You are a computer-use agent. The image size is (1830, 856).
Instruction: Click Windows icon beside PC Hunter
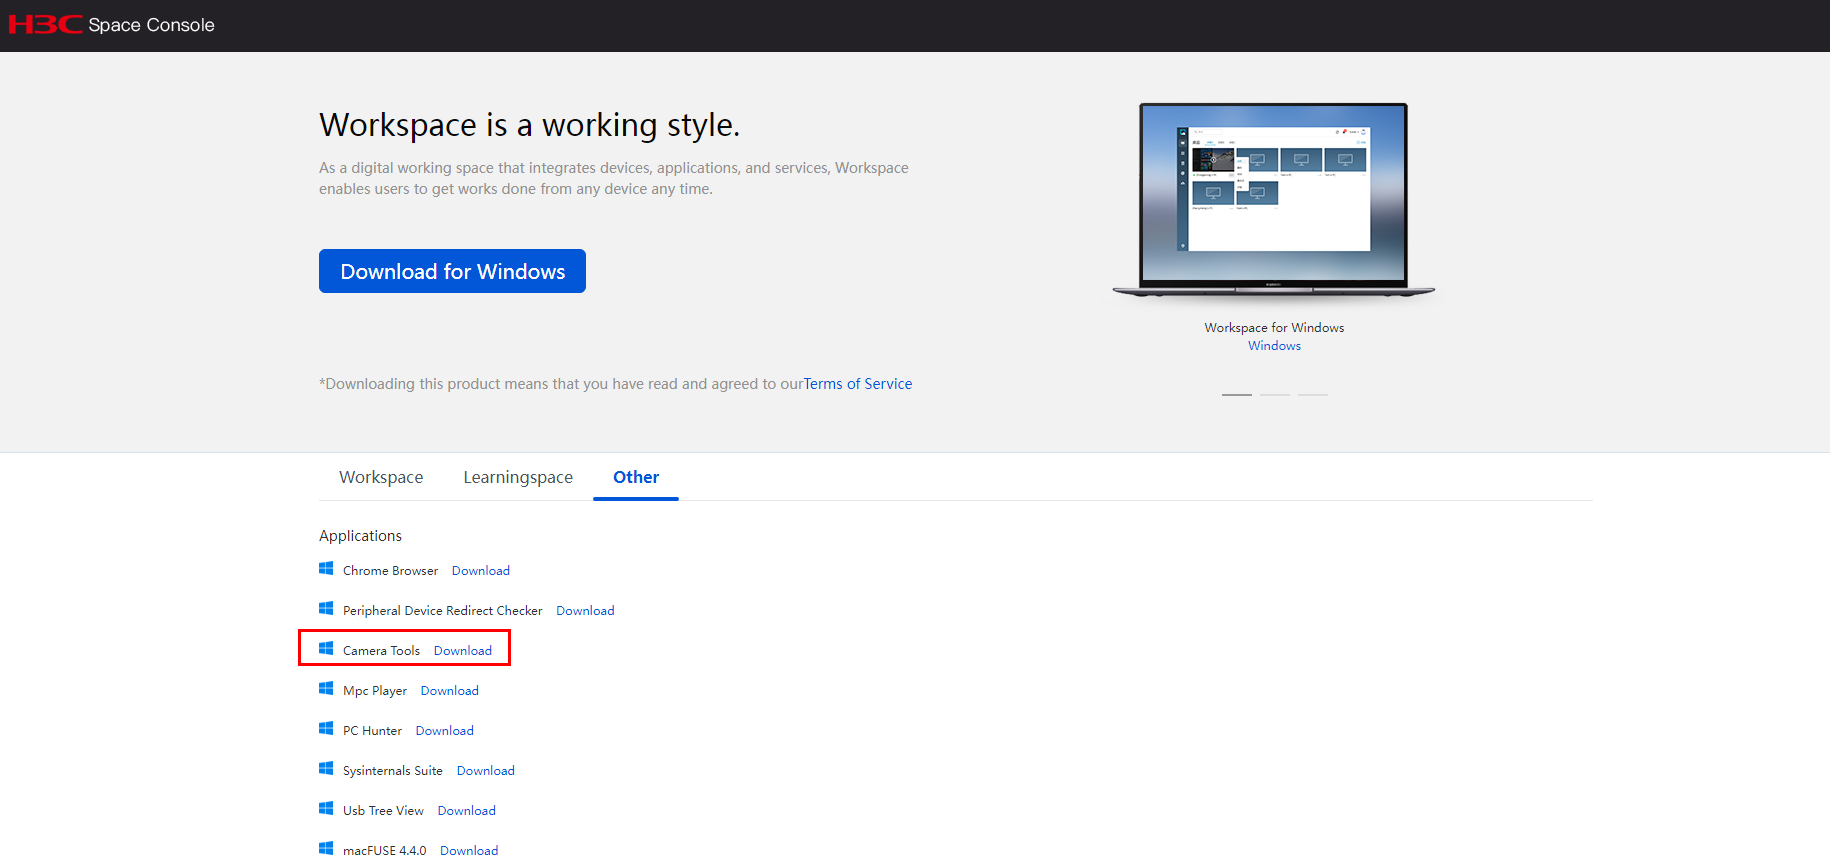pos(326,729)
